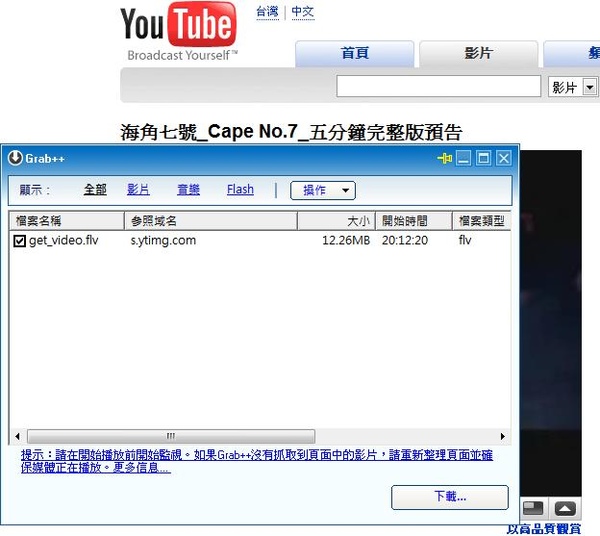Click the 20:12:20 start time cell
The image size is (600, 536).
tap(405, 241)
